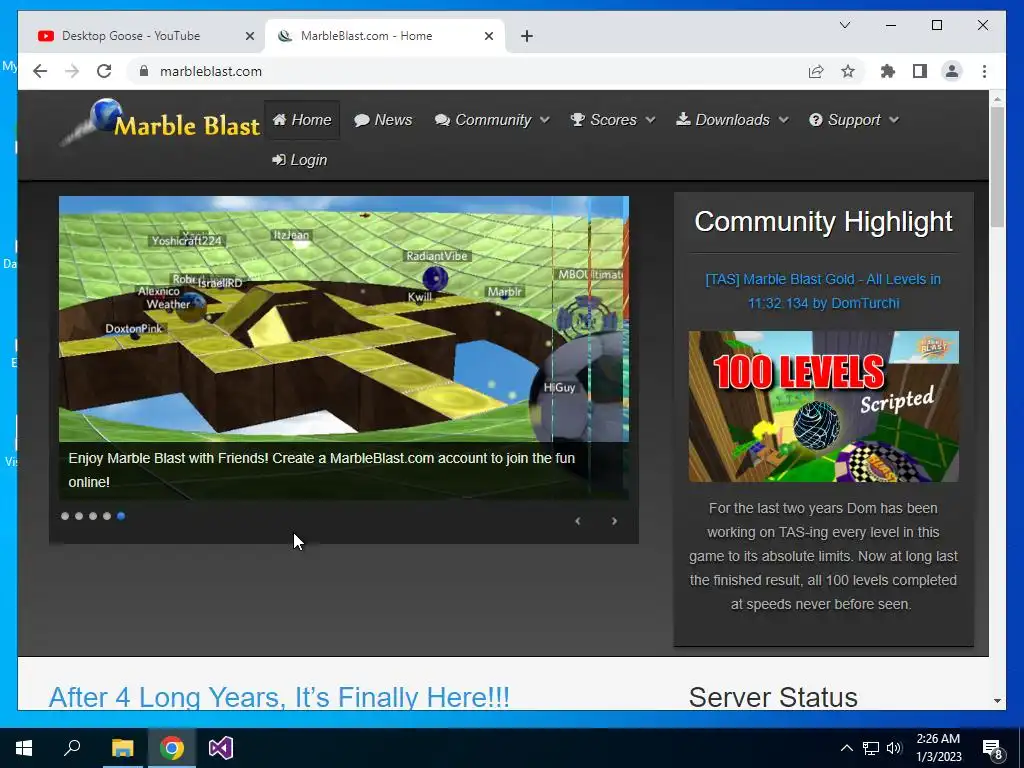Expand the Scores menu
Screen dimensions: 1024x768
tap(612, 120)
